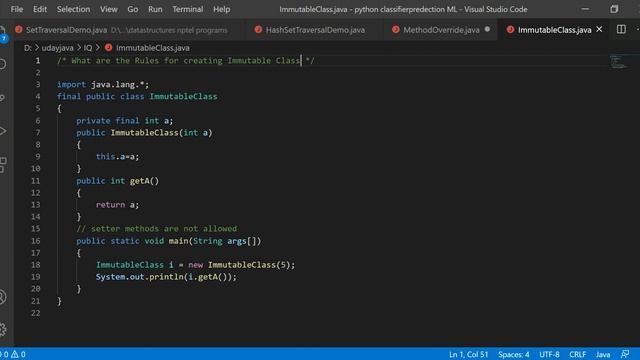Open the Go menu
This screenshot has width=640, height=360.
click(x=132, y=9)
